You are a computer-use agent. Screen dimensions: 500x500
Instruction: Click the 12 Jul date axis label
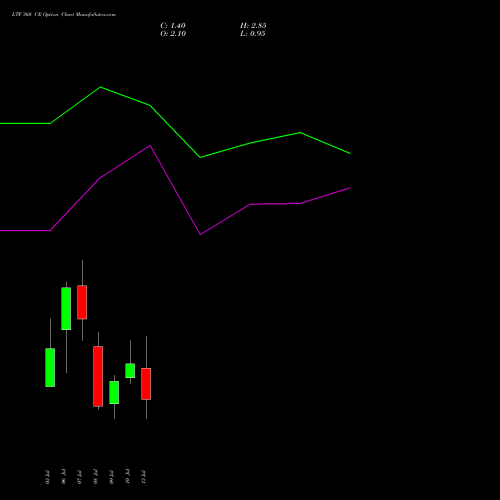coord(143,477)
